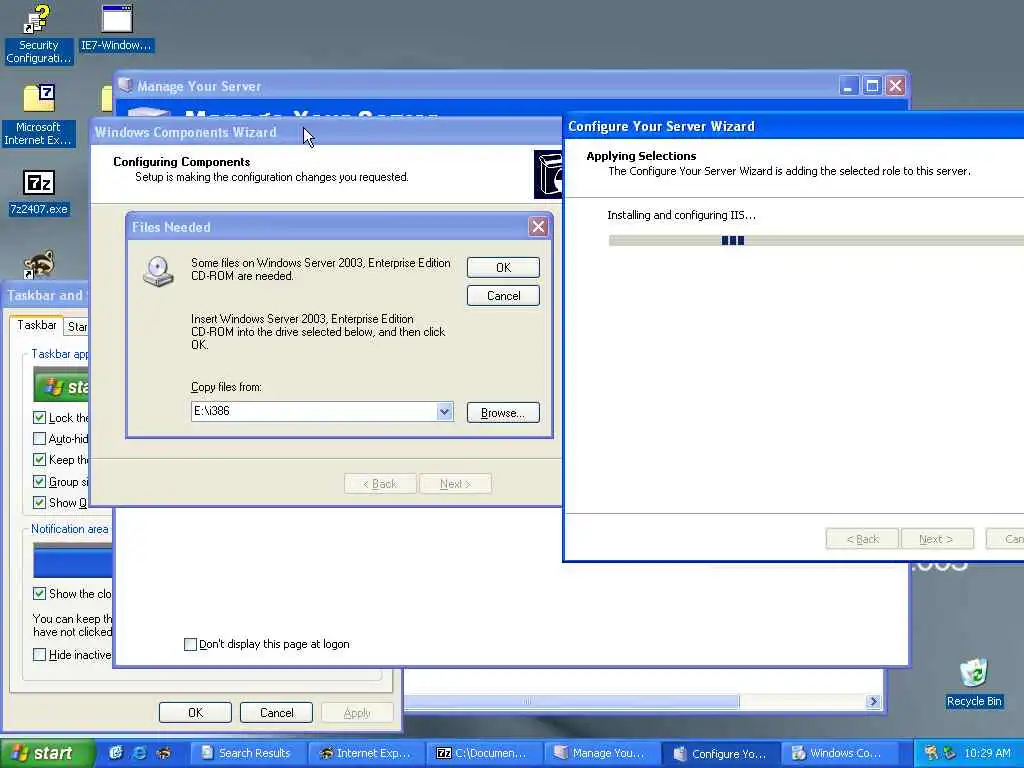Toggle Keep the taskbar on top checkbox
This screenshot has height=768, width=1024.
39,460
